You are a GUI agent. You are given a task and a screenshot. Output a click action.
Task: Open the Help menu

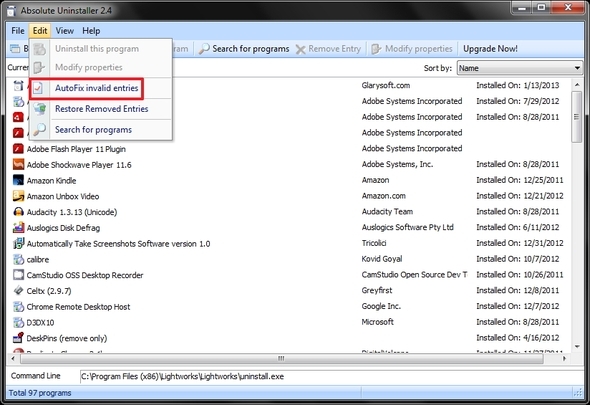pos(91,31)
